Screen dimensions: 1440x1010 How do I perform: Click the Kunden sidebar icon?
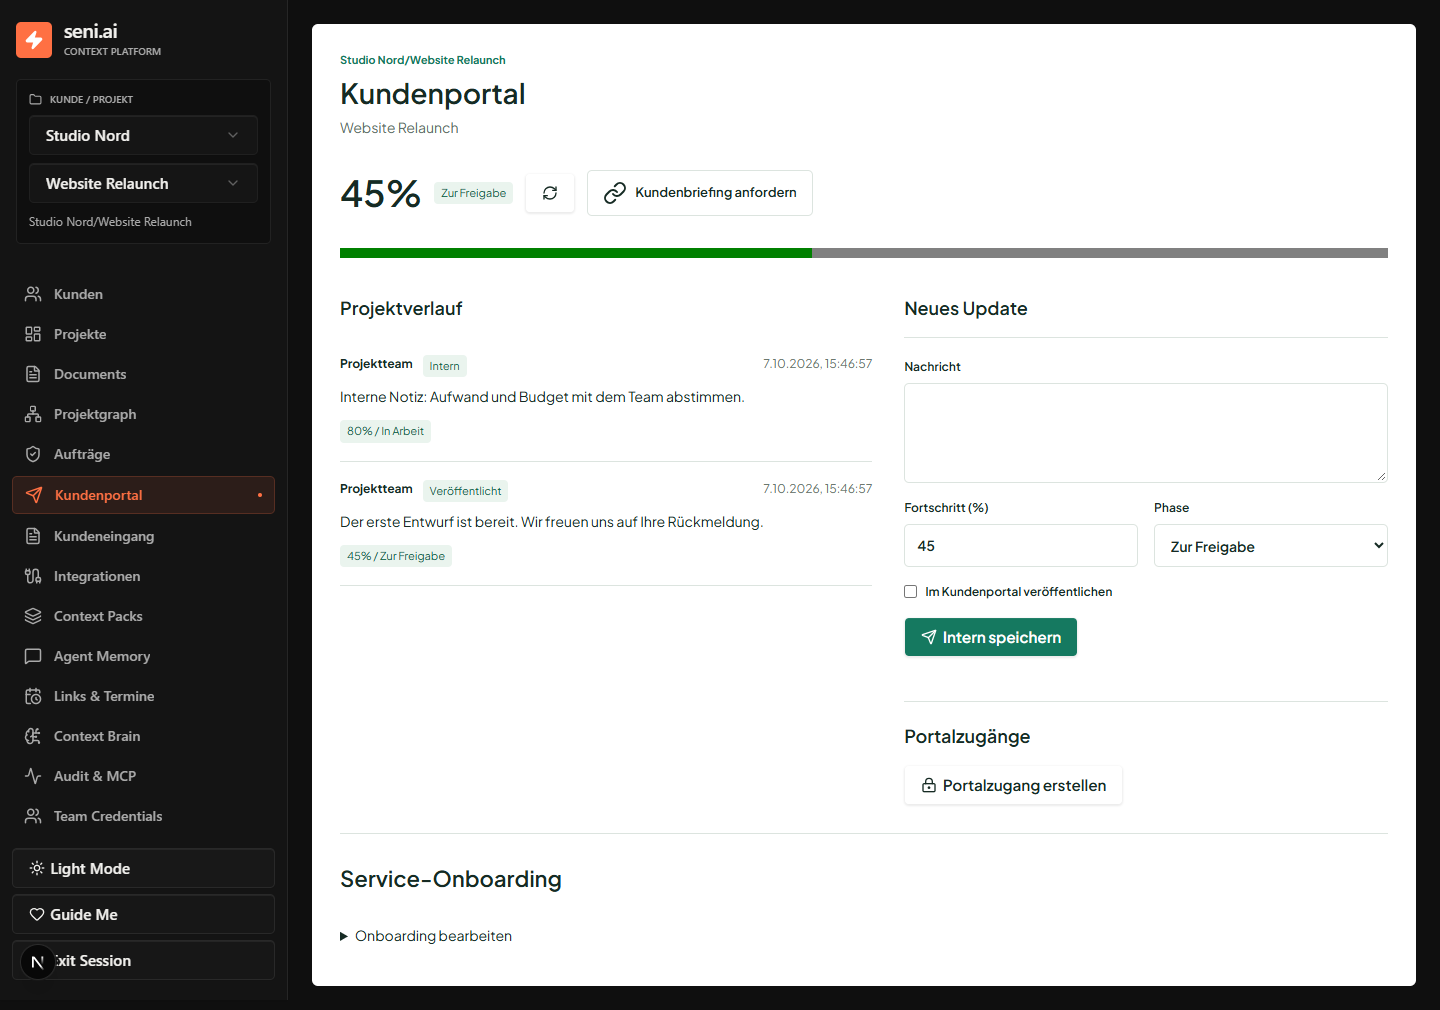click(33, 294)
